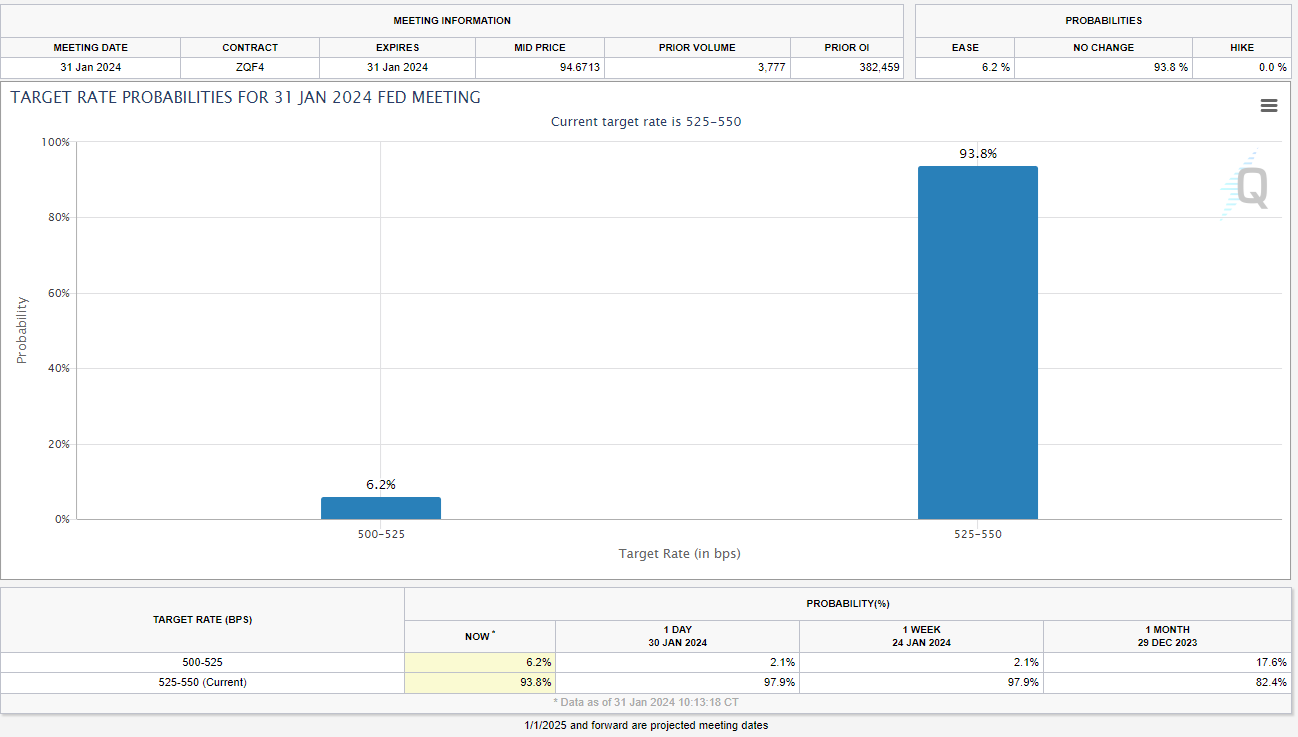The image size is (1298, 737).
Task: Select the 93.8% bar data label
Action: pos(978,153)
